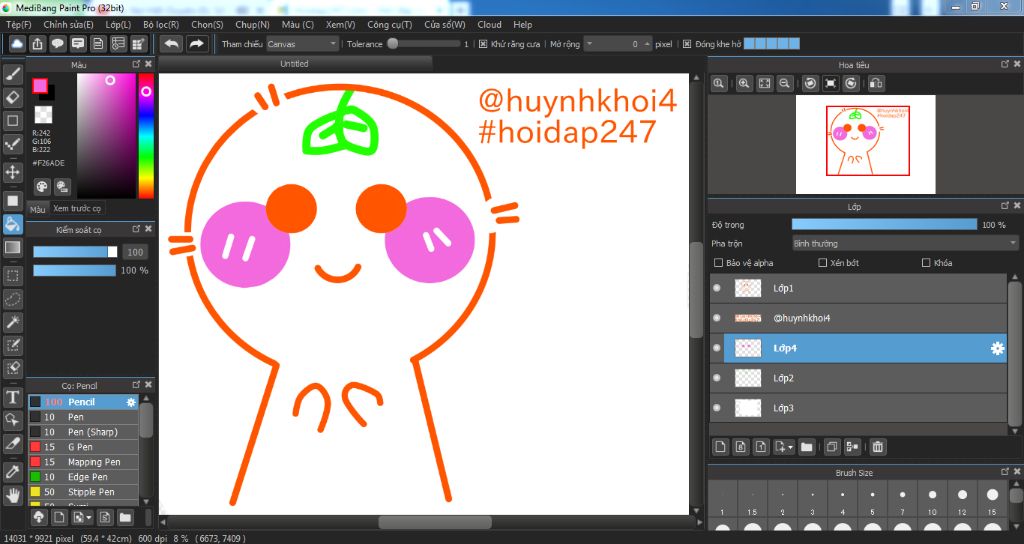Image resolution: width=1024 pixels, height=544 pixels.
Task: Select the Edge Pen brush
Action: [x=83, y=477]
